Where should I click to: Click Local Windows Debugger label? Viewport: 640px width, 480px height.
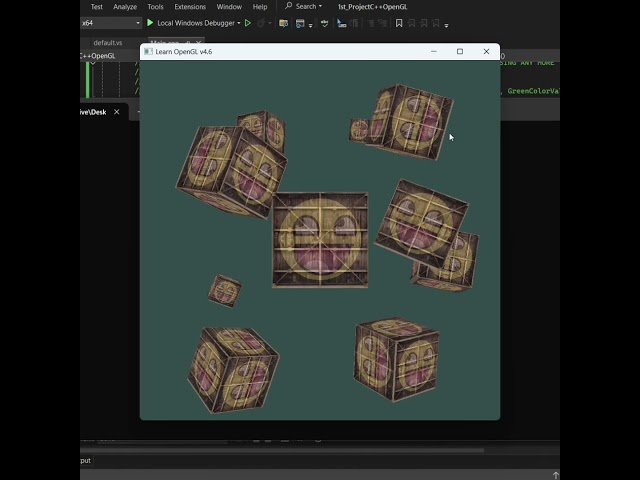(x=196, y=23)
